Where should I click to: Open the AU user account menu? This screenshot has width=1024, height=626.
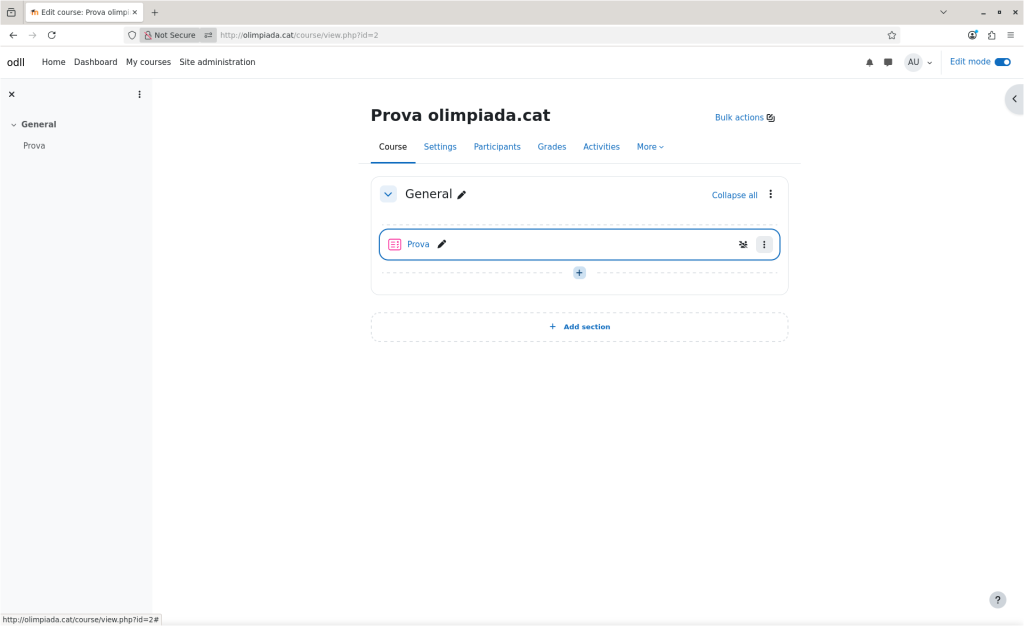click(918, 62)
